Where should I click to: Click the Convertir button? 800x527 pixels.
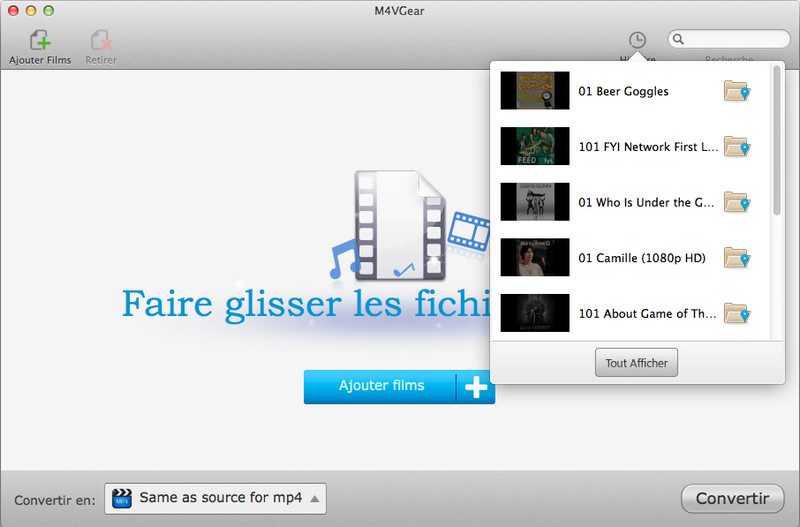[x=733, y=498]
